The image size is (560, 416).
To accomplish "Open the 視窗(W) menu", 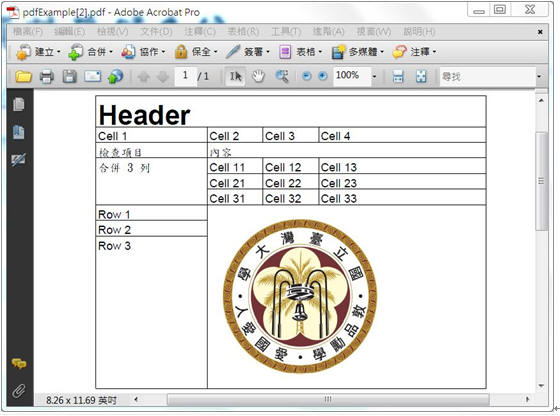I will (x=374, y=32).
